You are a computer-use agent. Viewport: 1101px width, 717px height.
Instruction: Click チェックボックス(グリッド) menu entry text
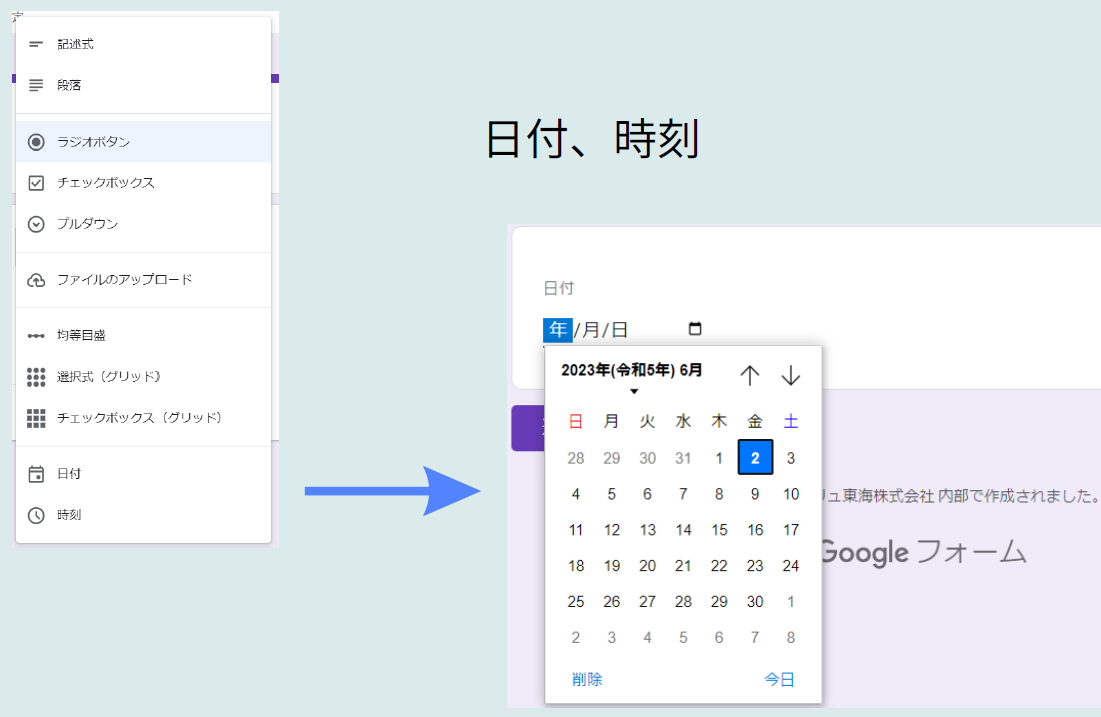coord(139,417)
